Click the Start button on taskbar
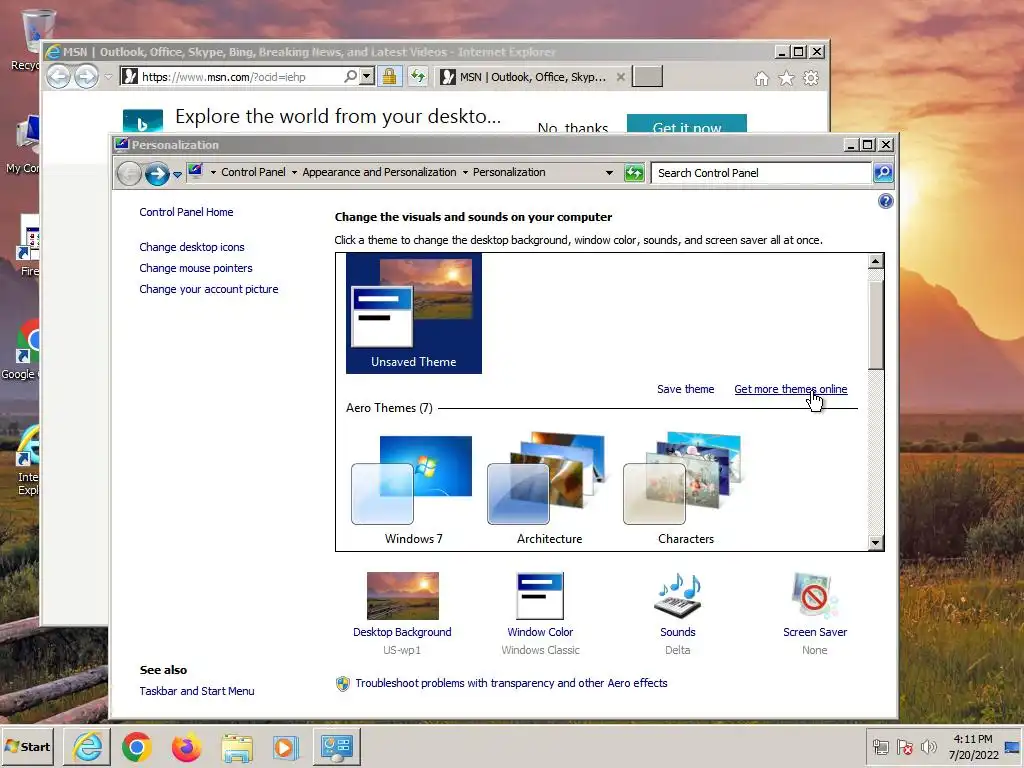The image size is (1024, 768). tap(27, 746)
